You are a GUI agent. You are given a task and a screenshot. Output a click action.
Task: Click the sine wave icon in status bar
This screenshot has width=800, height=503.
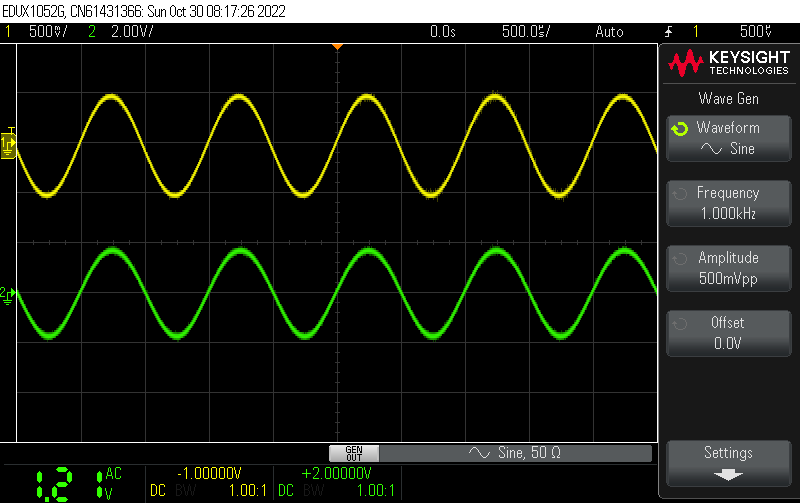[479, 453]
